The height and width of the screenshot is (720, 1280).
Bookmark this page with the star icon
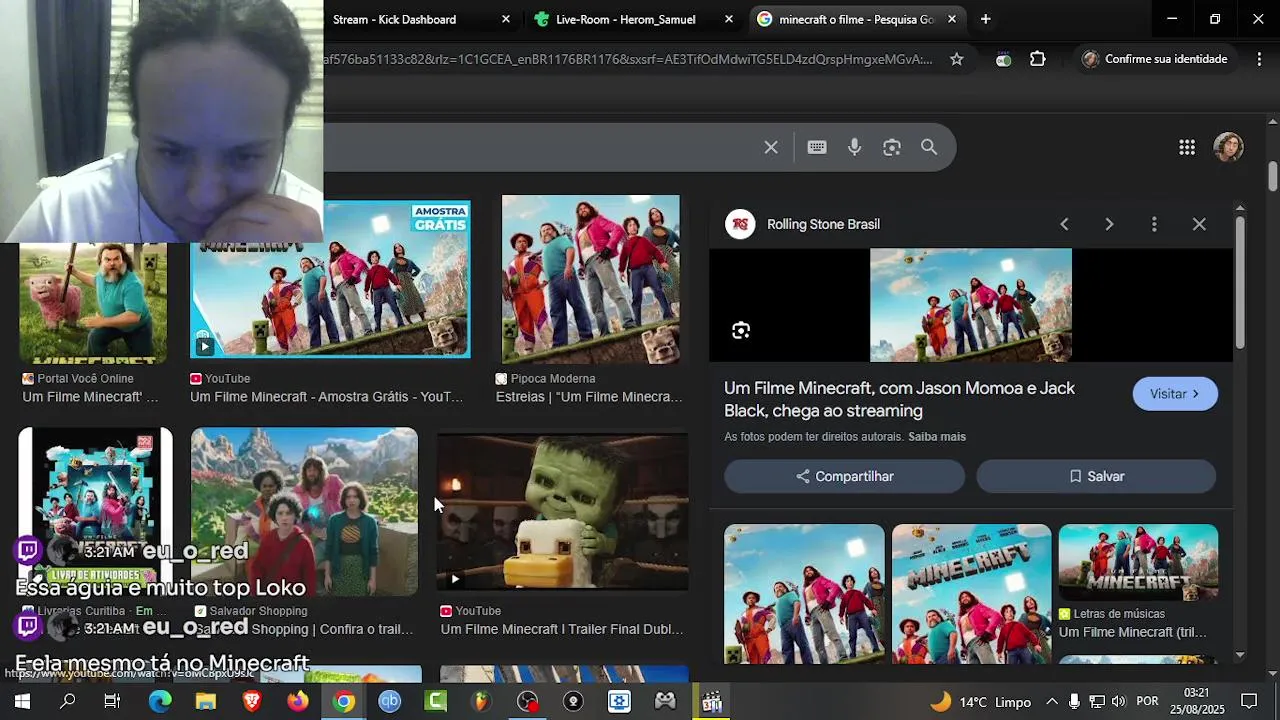(x=957, y=59)
